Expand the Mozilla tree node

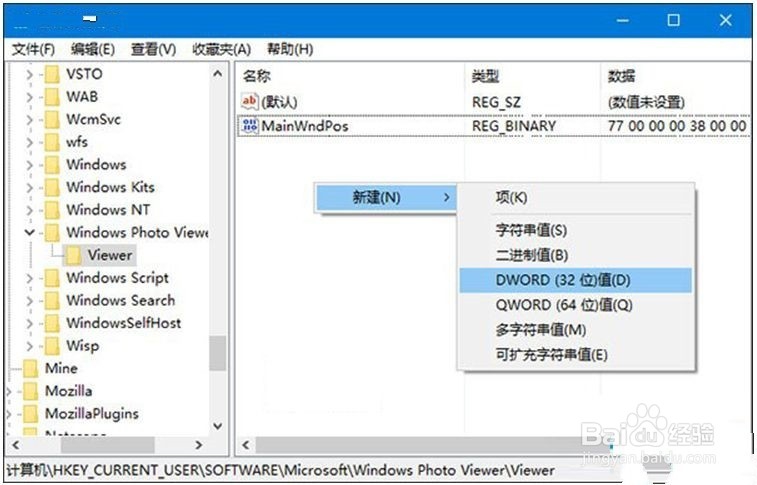click(x=9, y=391)
